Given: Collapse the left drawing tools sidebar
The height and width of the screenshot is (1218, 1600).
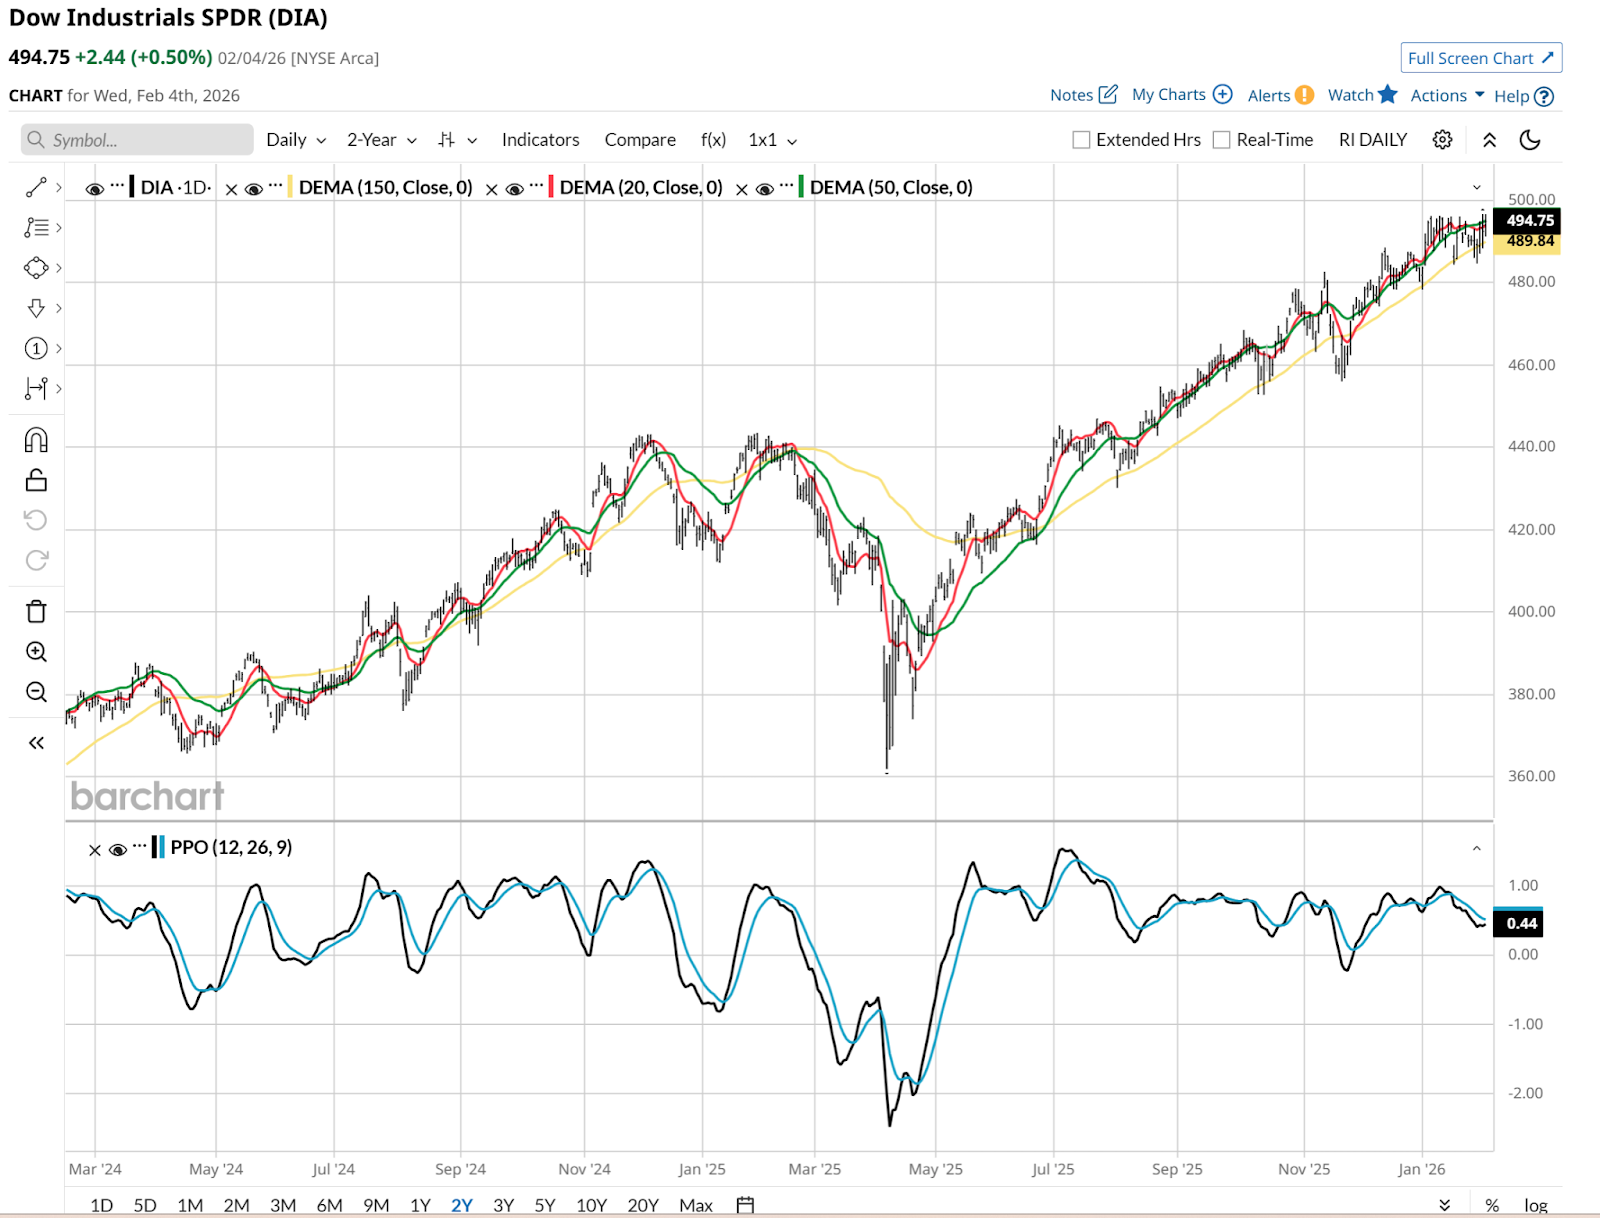Looking at the screenshot, I should click(36, 743).
